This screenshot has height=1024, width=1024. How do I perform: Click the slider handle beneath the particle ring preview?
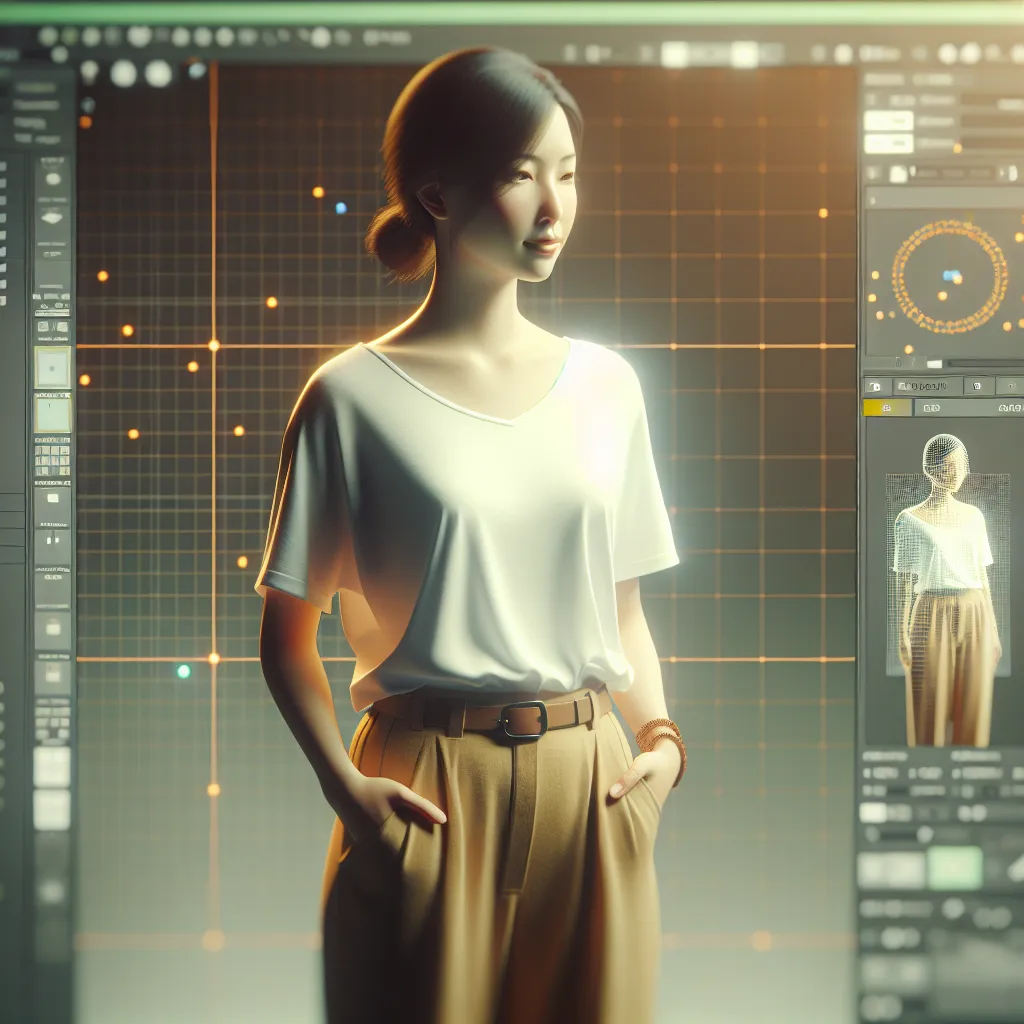933,364
